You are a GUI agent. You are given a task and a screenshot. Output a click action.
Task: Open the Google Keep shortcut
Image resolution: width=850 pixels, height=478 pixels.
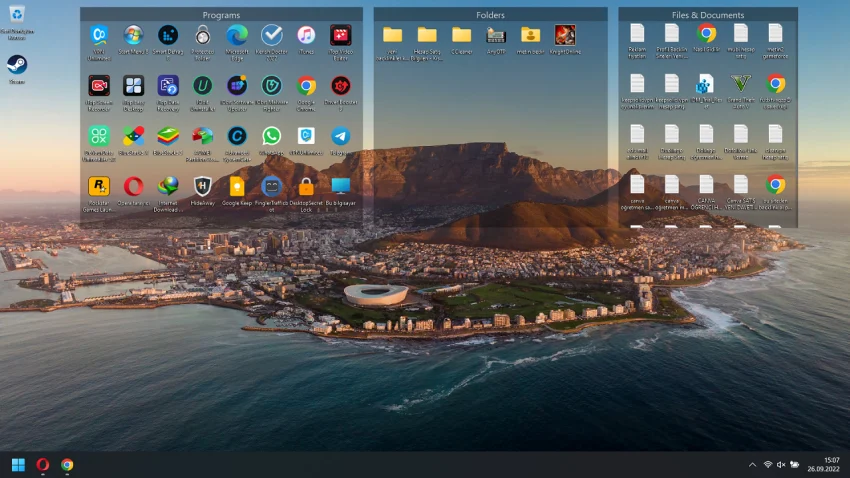click(237, 186)
